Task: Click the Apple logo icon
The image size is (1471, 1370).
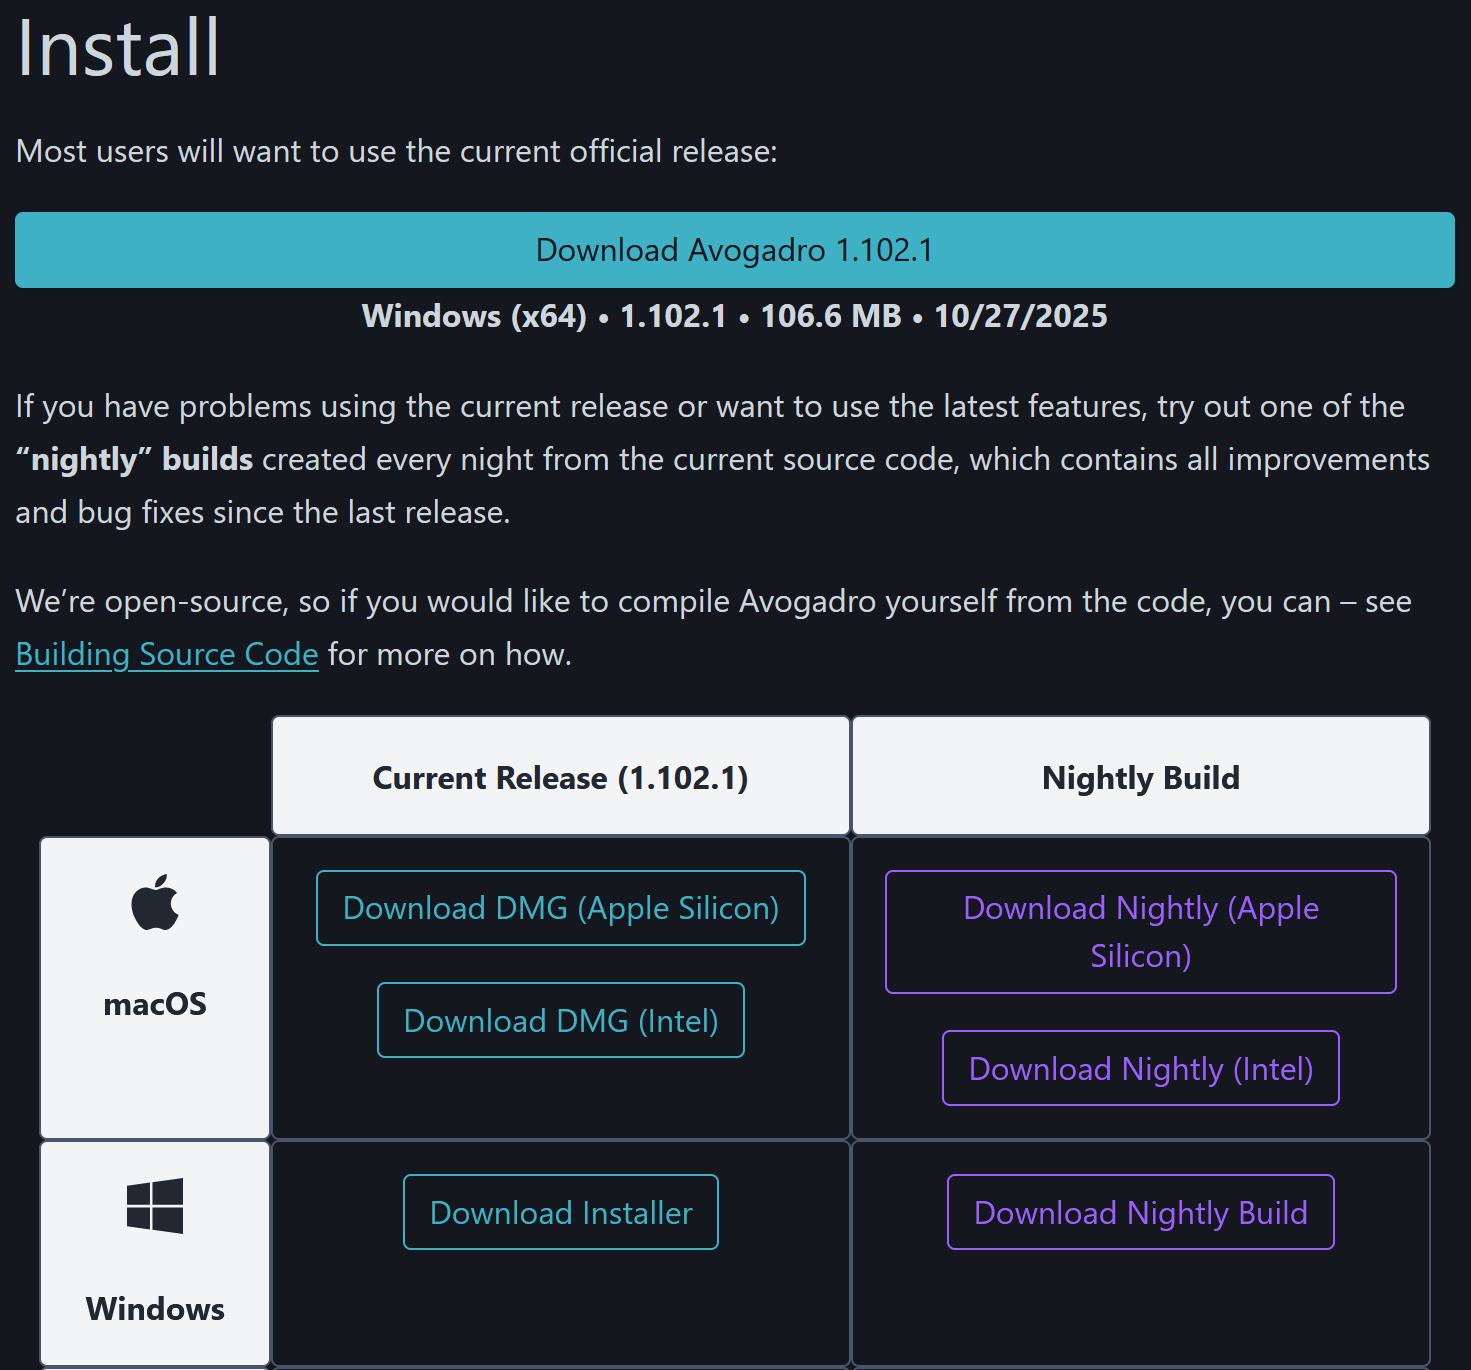Action: coord(155,902)
